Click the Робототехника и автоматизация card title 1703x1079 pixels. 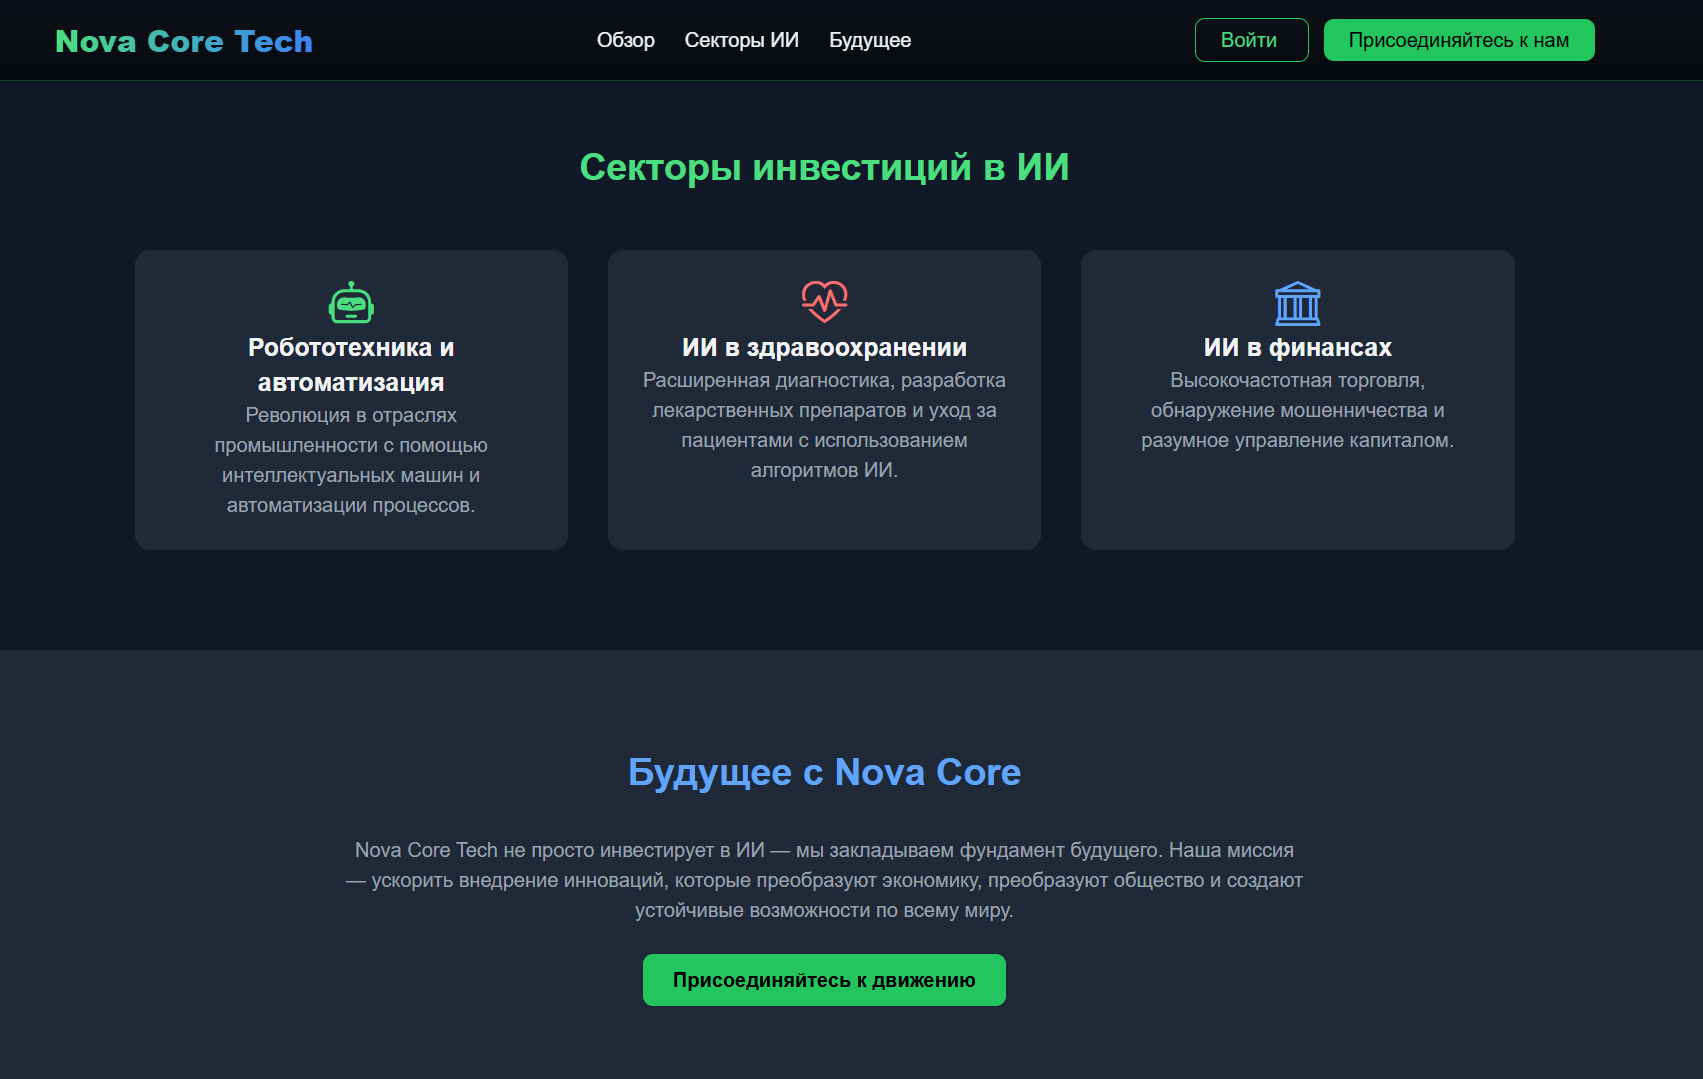pos(350,364)
